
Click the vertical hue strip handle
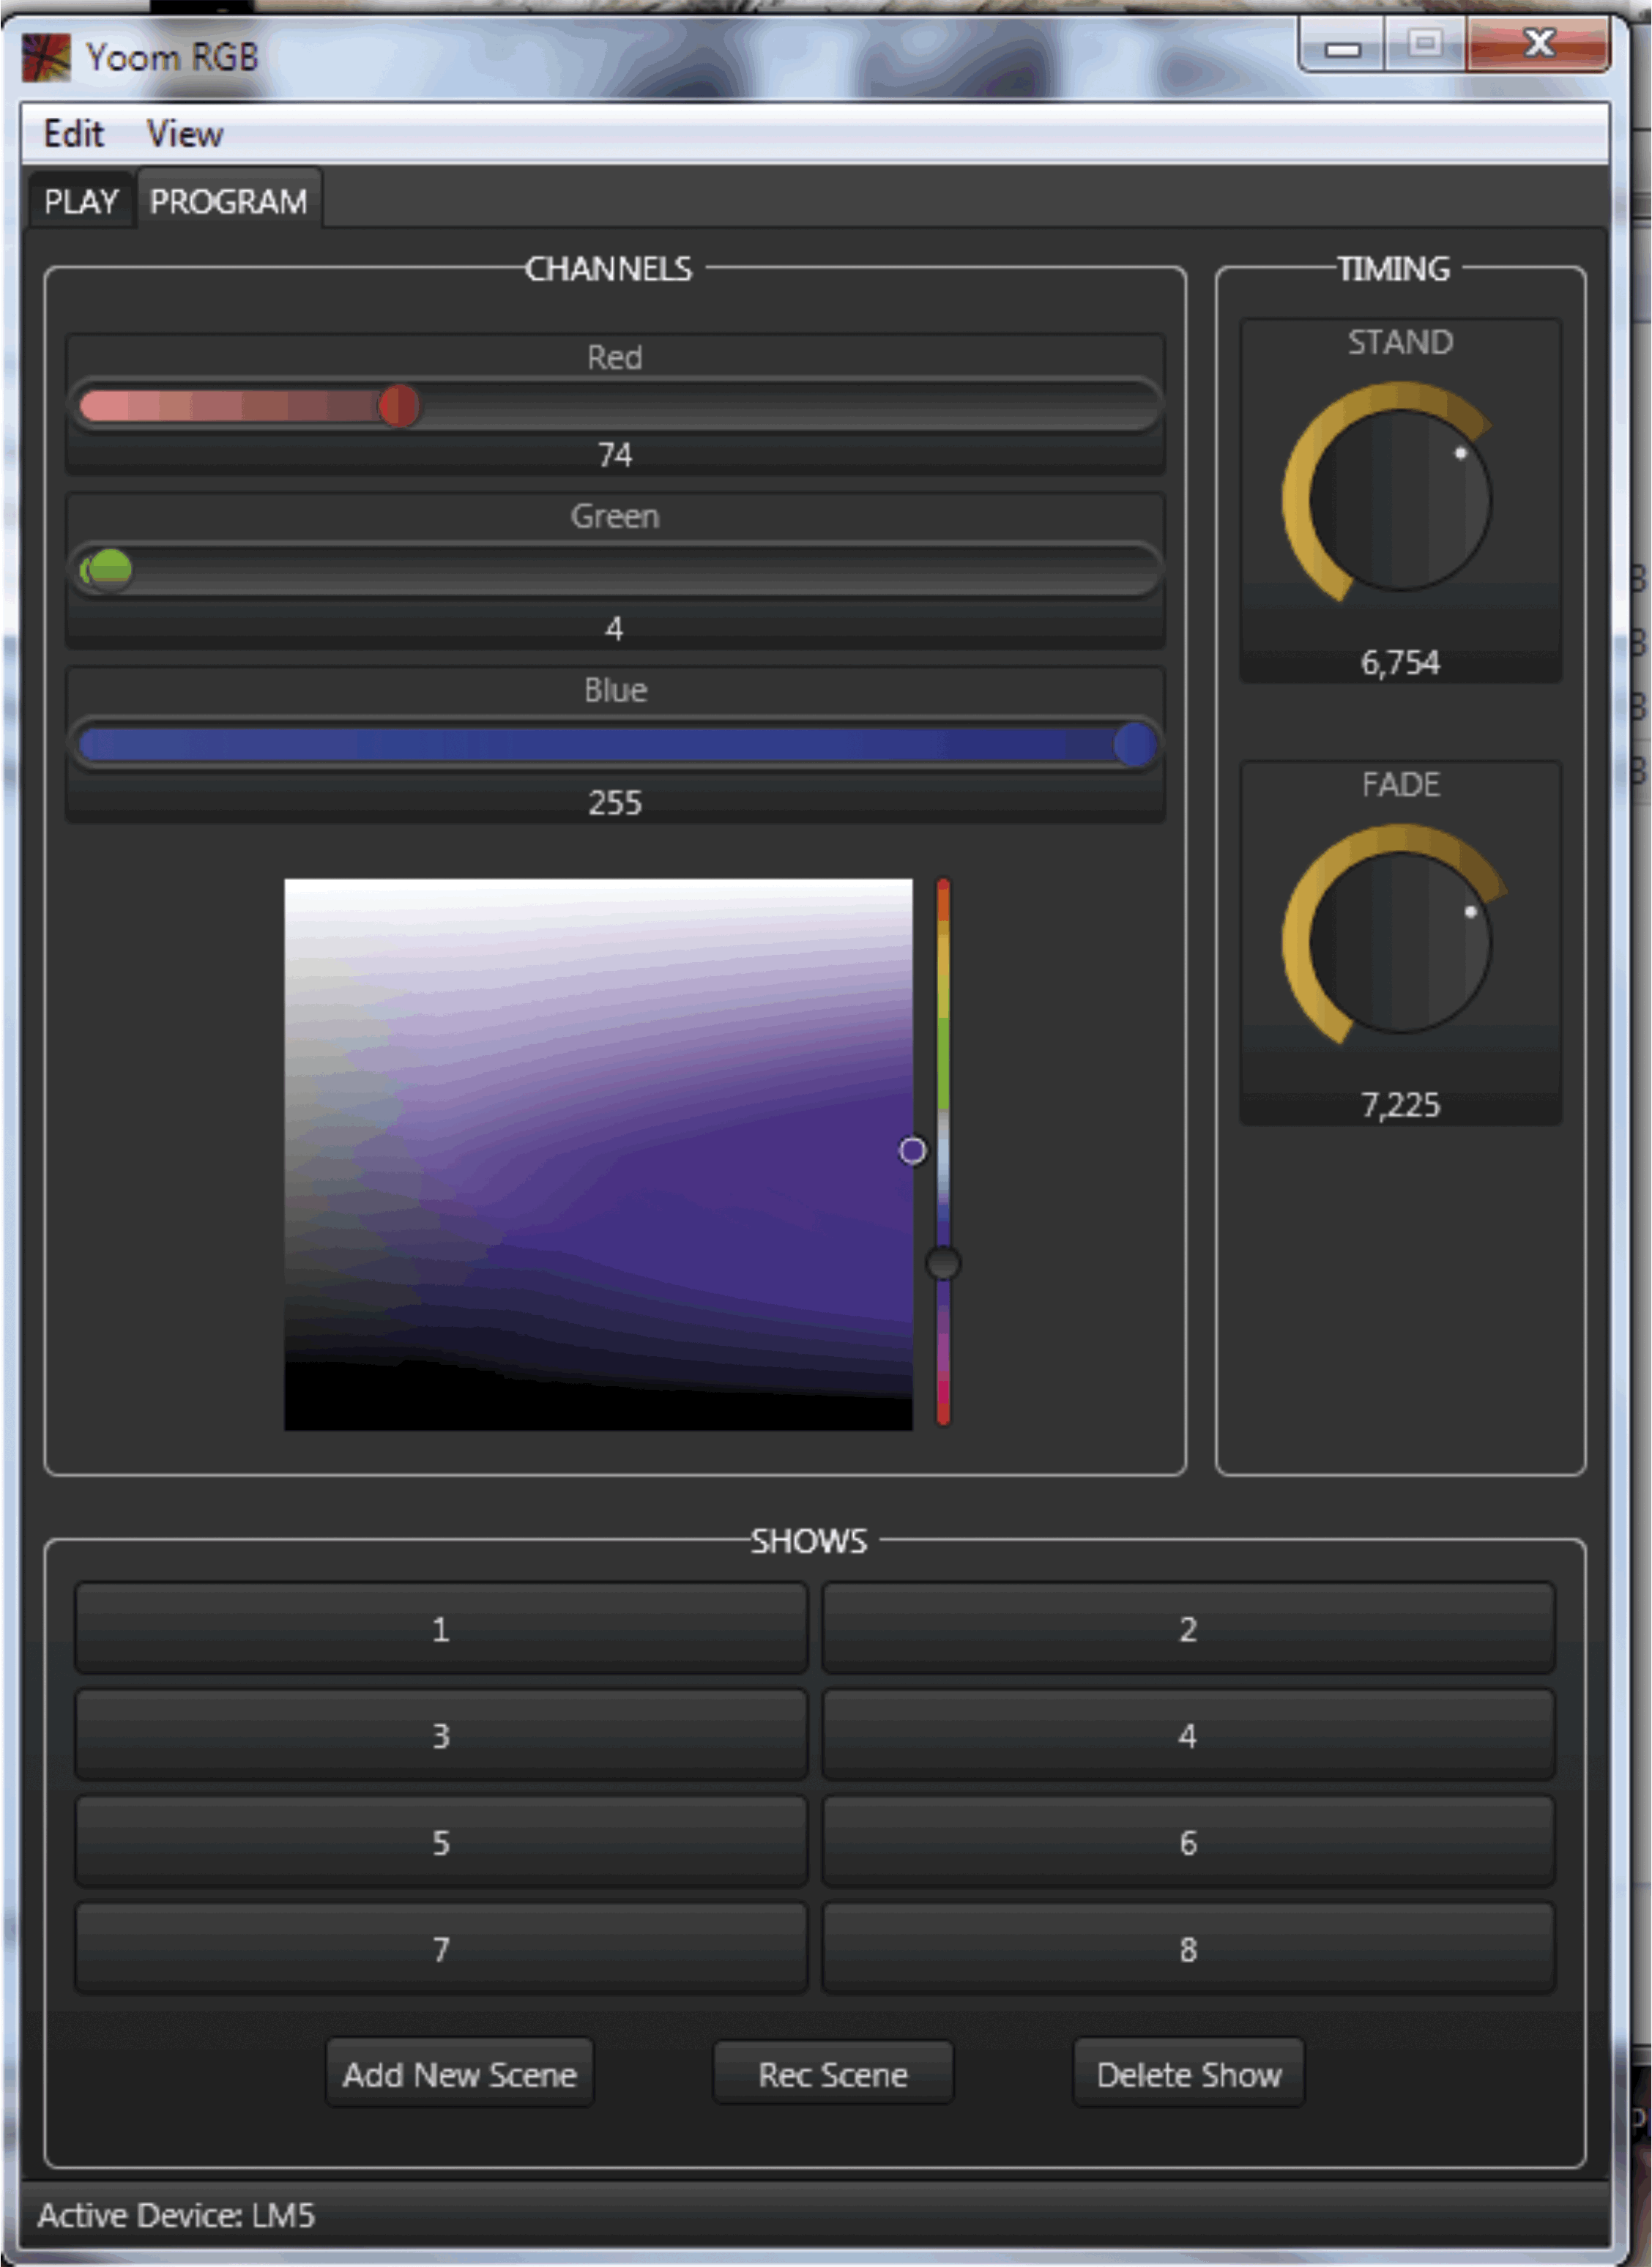point(942,1263)
